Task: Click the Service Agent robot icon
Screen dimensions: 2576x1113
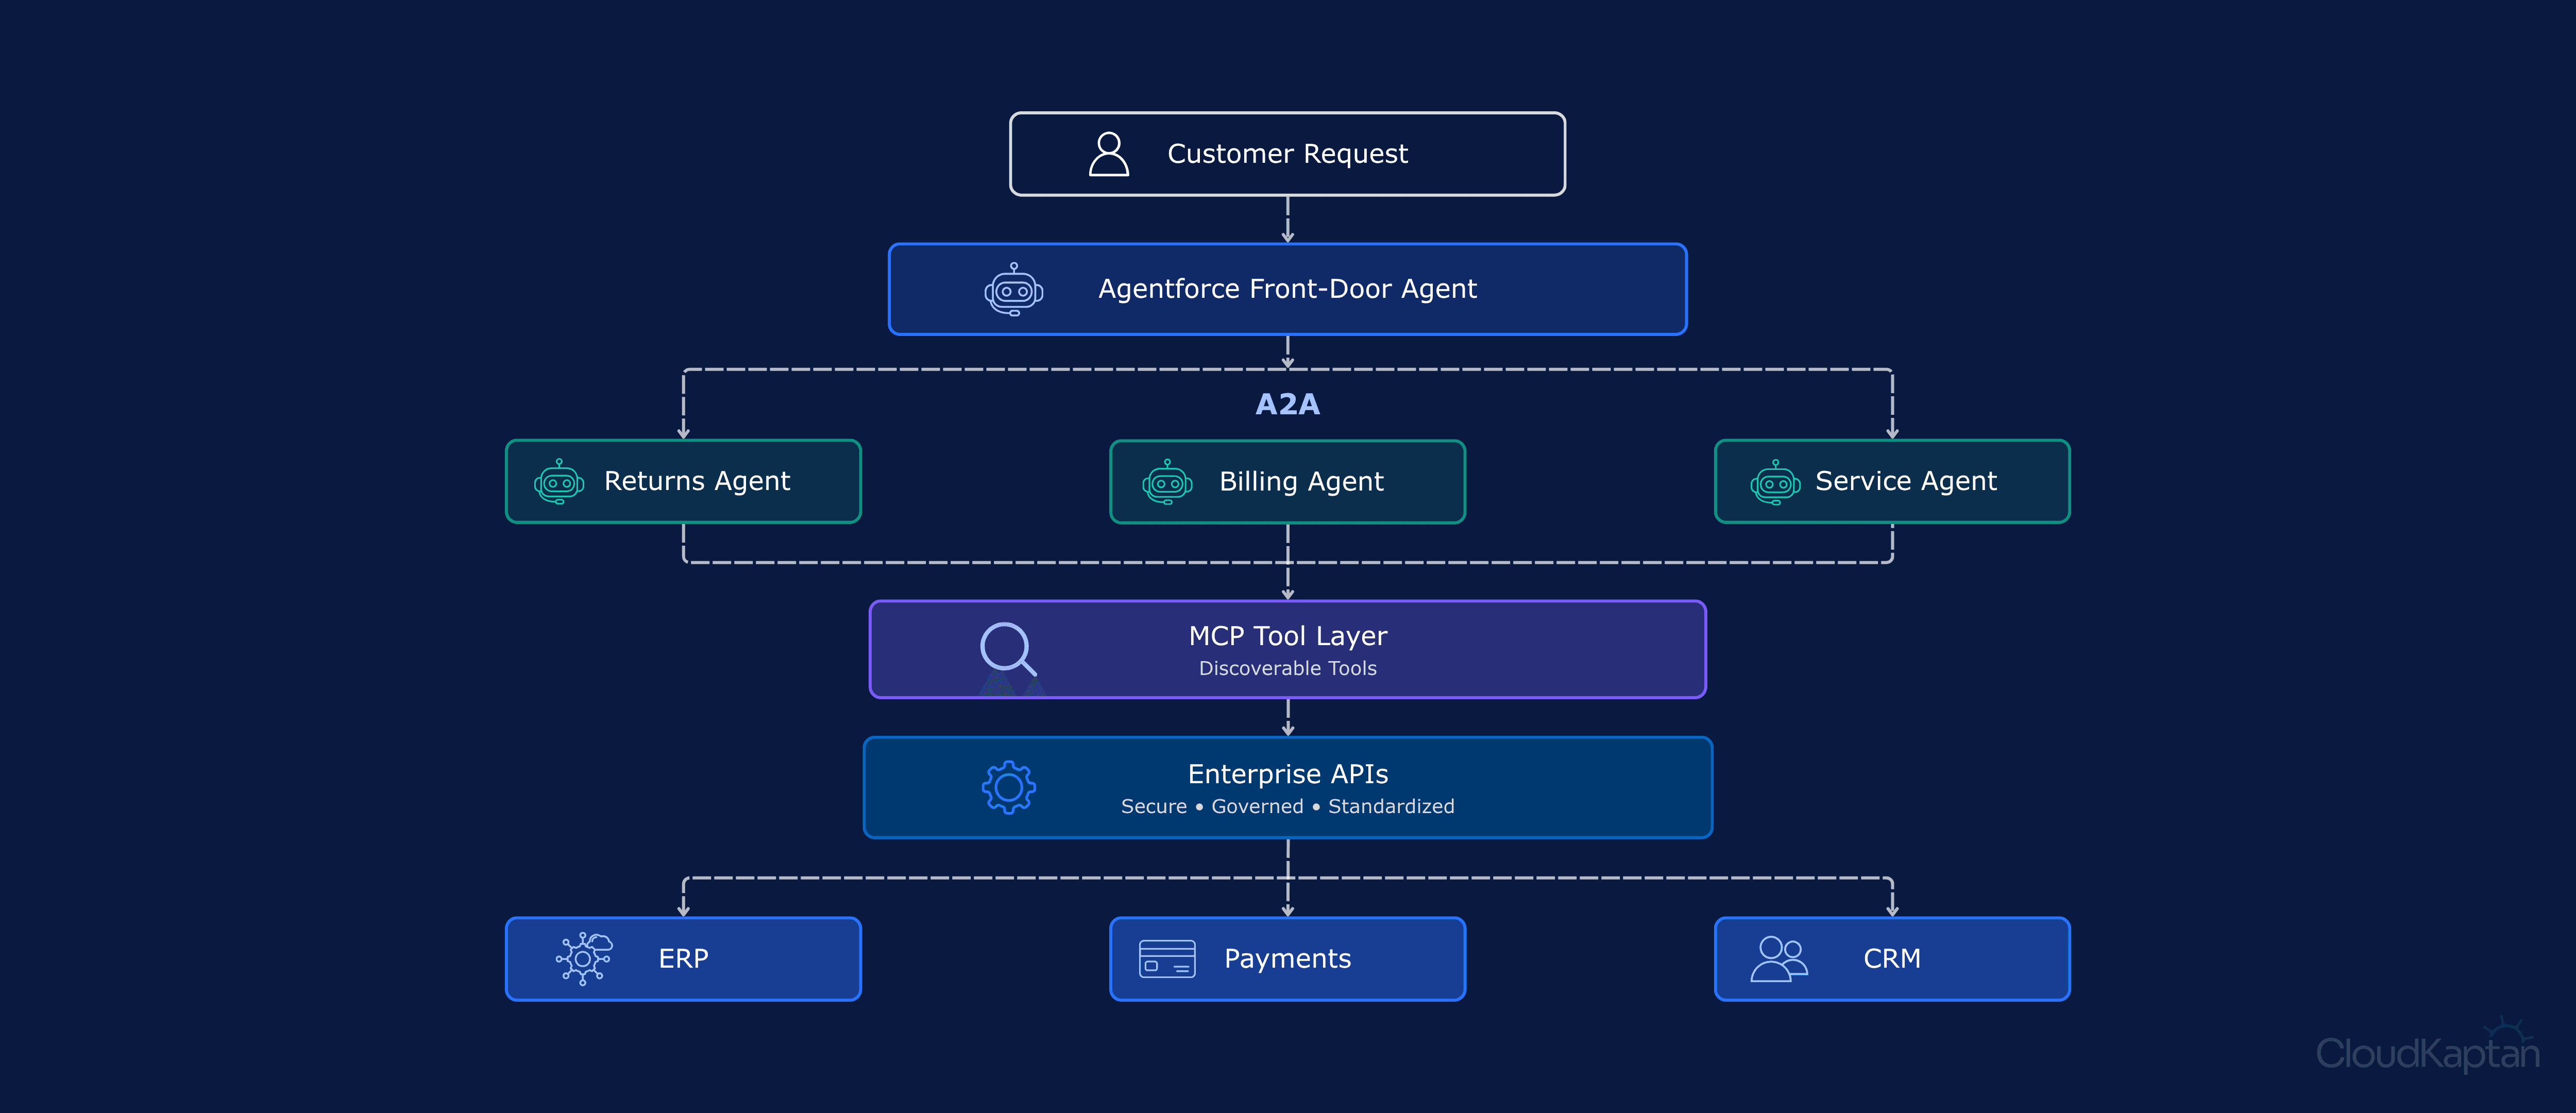Action: coord(1775,482)
